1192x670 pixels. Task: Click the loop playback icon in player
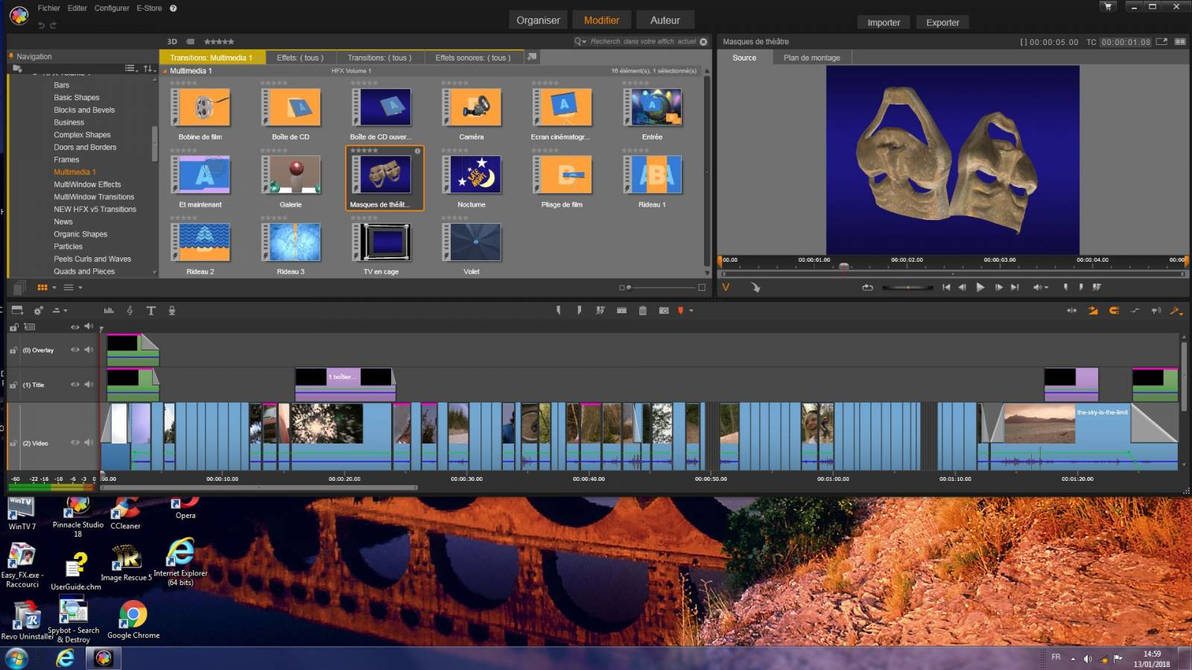(867, 287)
